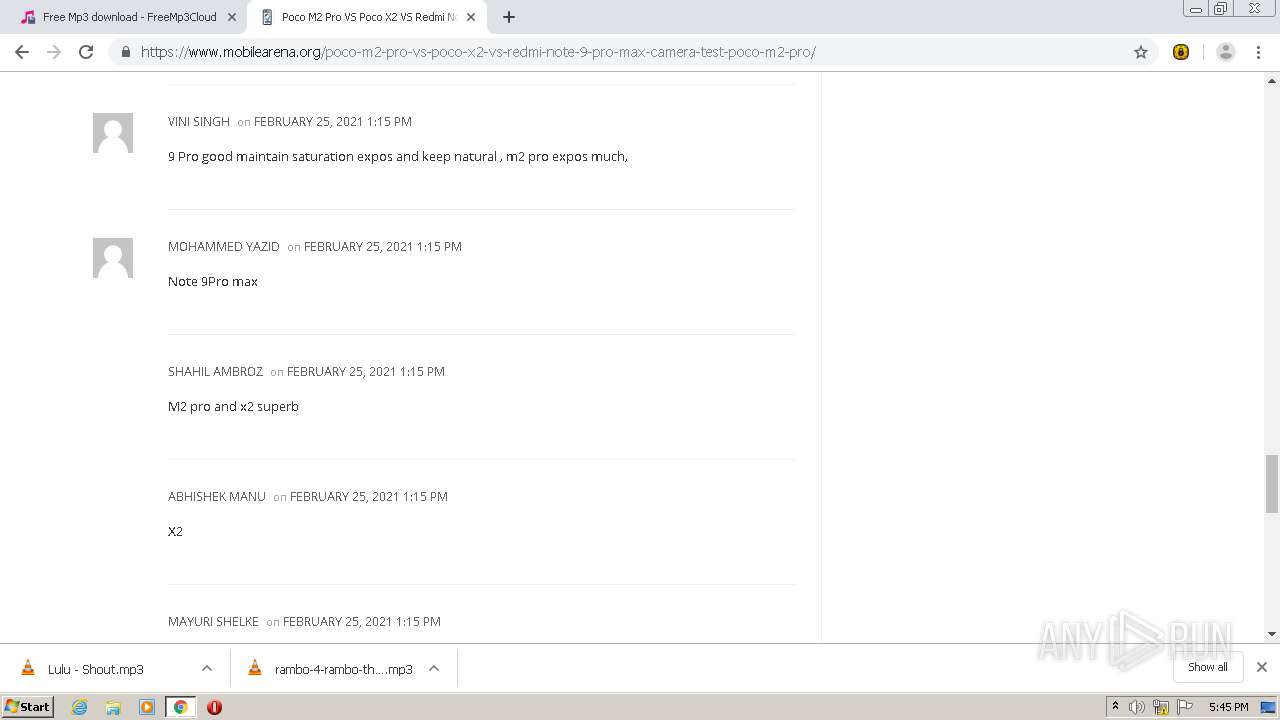Open MOHAMMED YAZID commenter name
This screenshot has height=720, width=1280.
click(x=224, y=246)
